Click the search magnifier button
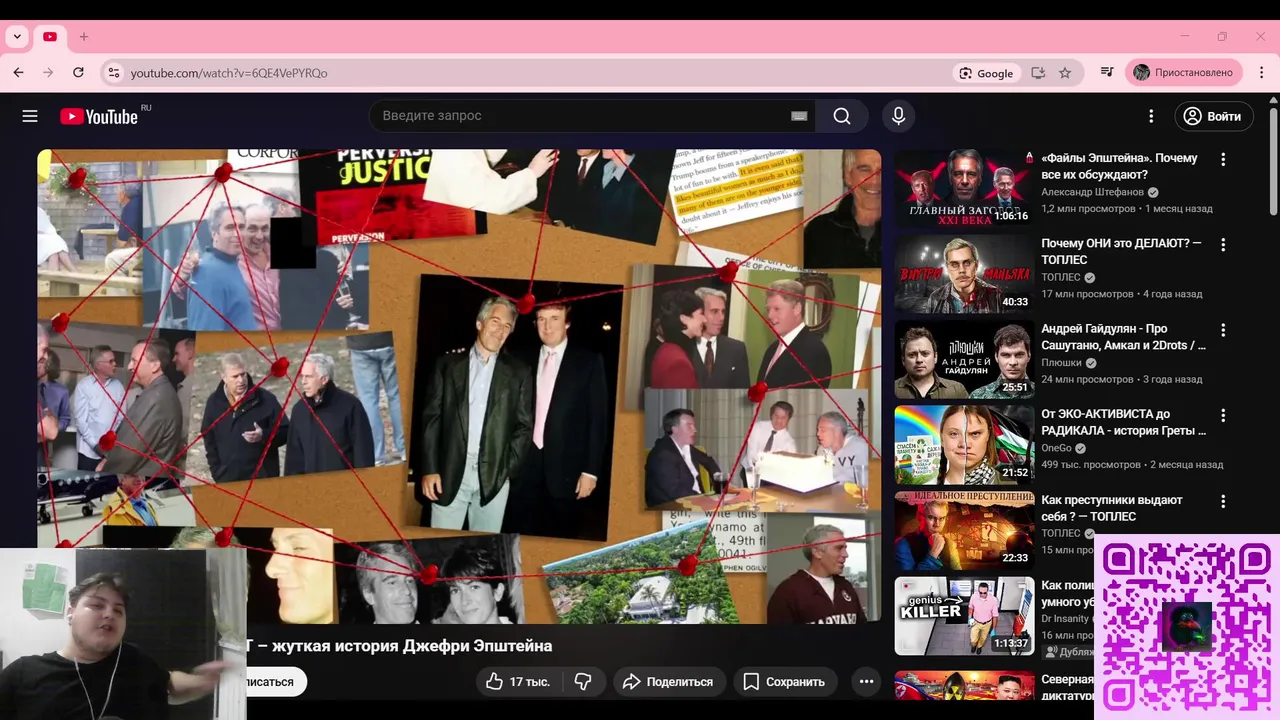 [842, 116]
